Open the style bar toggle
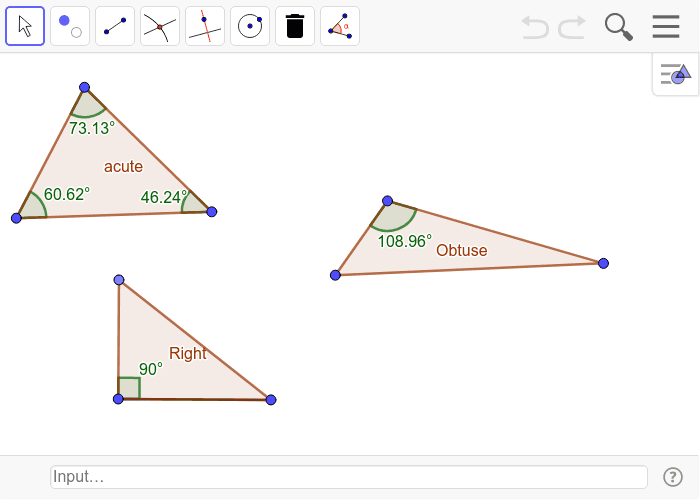 click(676, 74)
